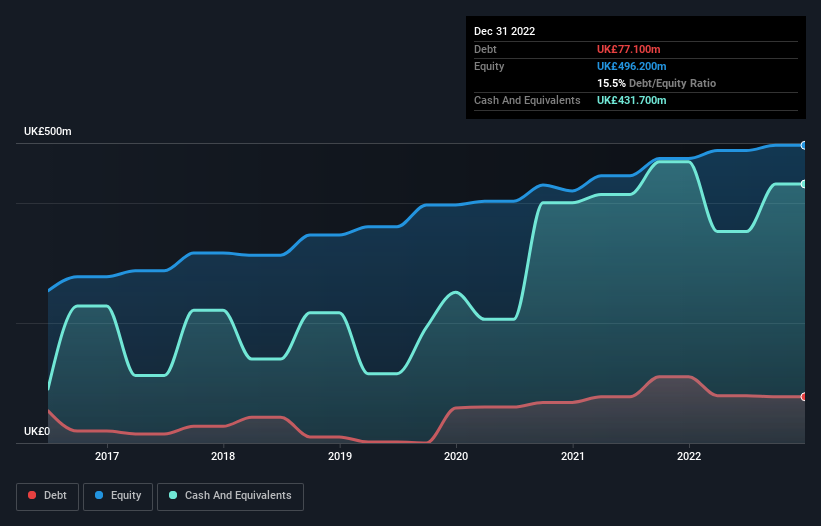Select the blue Equity endpoint marker

pyautogui.click(x=804, y=145)
